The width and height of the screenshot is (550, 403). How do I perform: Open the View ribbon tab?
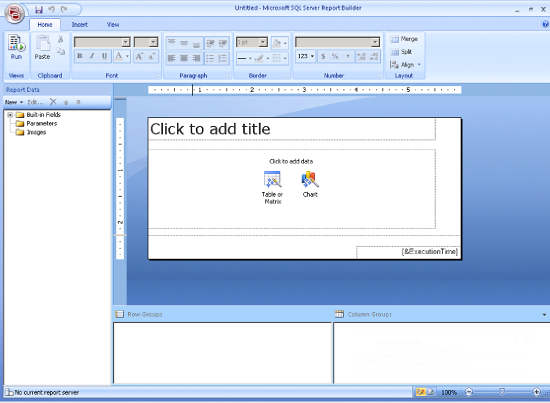click(113, 25)
